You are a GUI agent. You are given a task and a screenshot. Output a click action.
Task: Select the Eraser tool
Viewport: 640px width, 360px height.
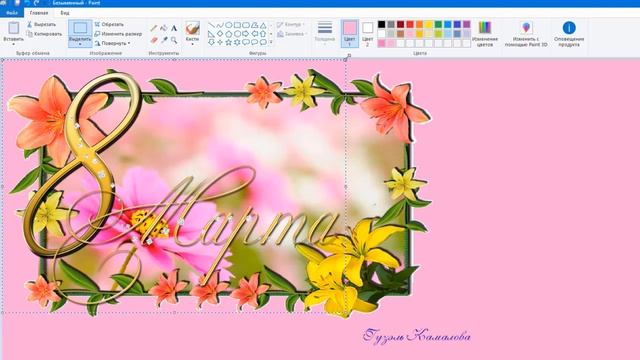[154, 40]
